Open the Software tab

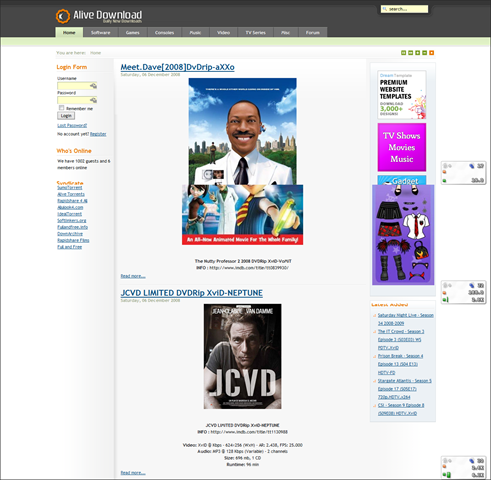[x=100, y=32]
